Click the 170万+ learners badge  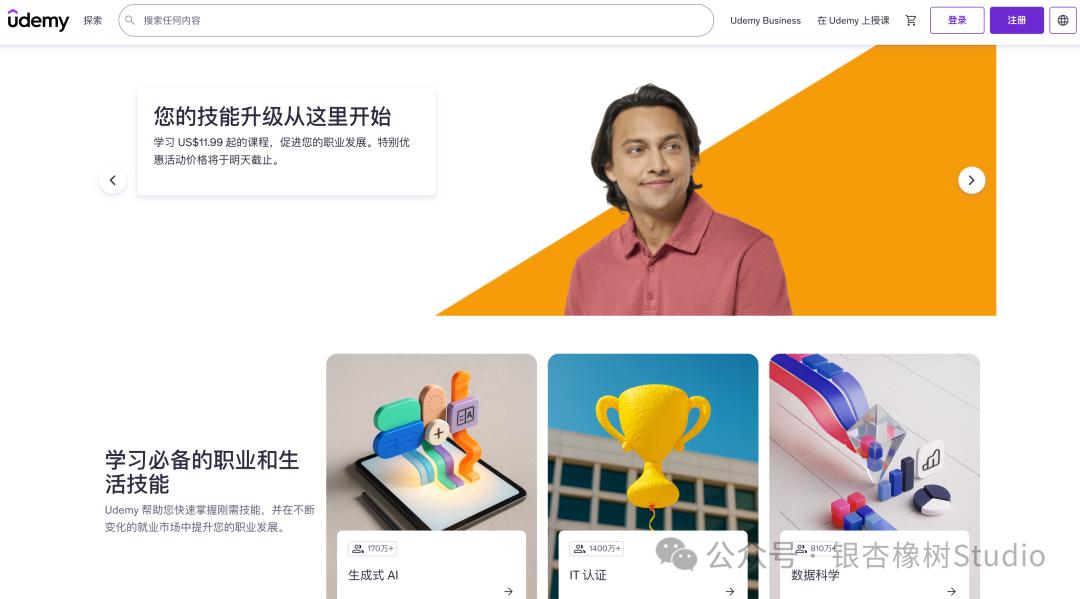(373, 549)
